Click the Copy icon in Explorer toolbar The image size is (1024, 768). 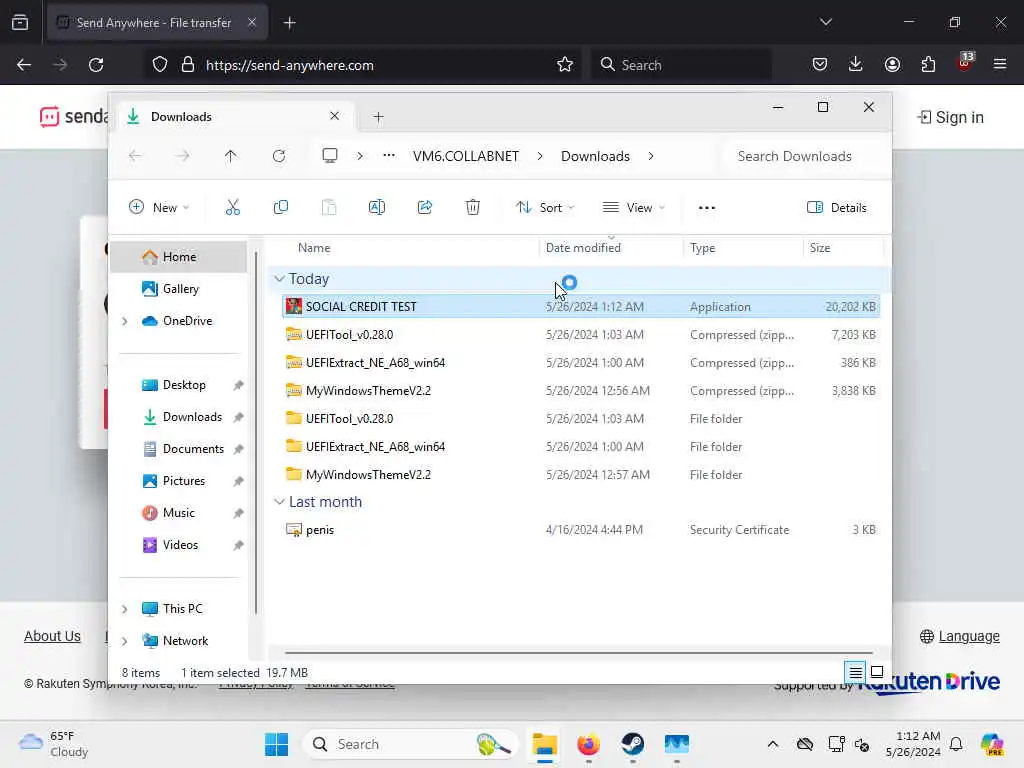pyautogui.click(x=281, y=208)
